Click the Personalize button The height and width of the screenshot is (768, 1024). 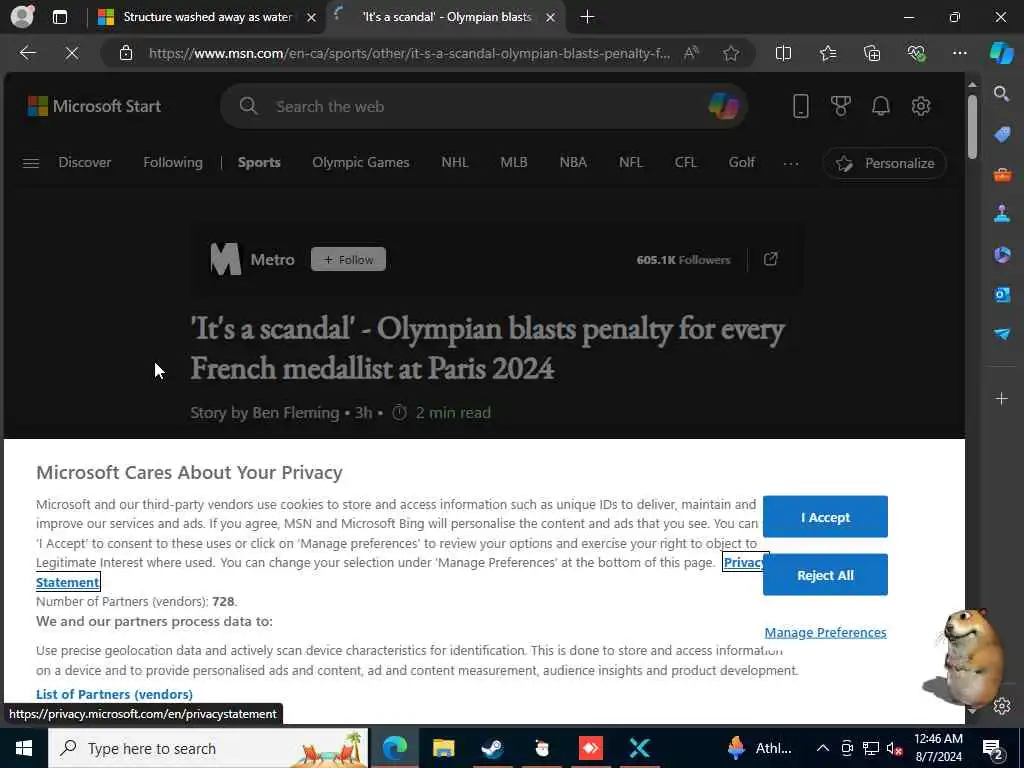pos(884,163)
